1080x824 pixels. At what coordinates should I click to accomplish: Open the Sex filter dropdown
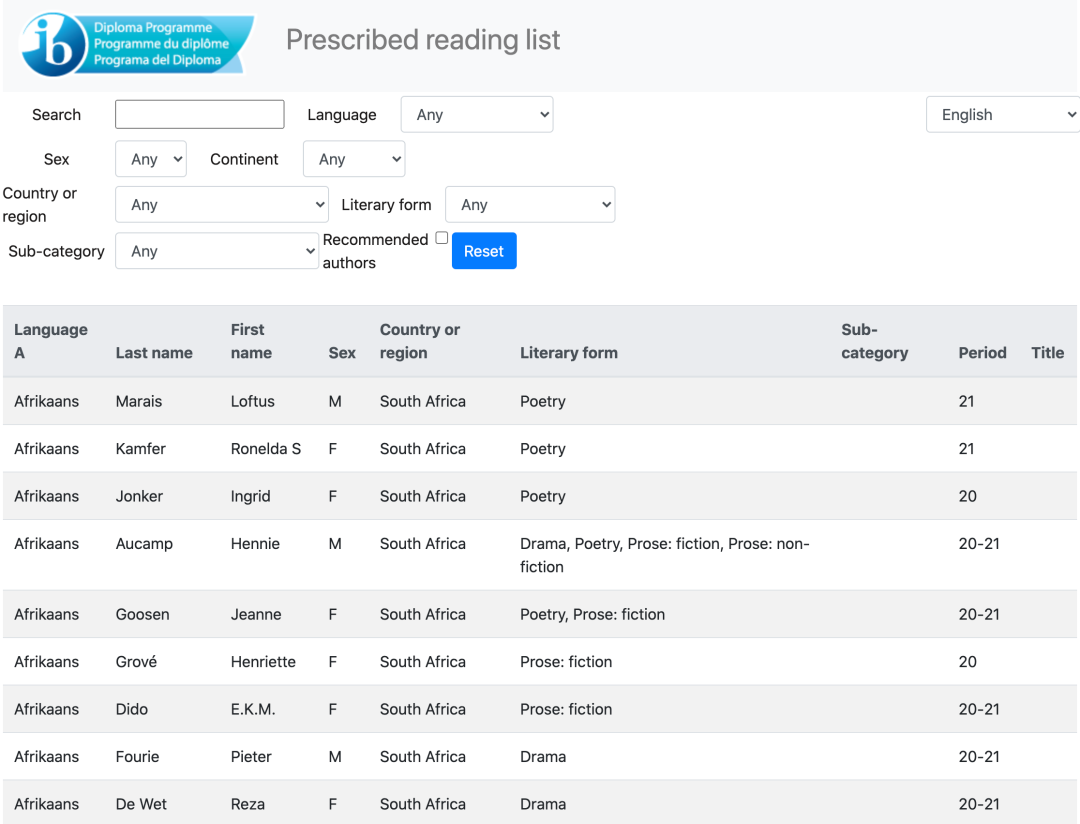[151, 159]
